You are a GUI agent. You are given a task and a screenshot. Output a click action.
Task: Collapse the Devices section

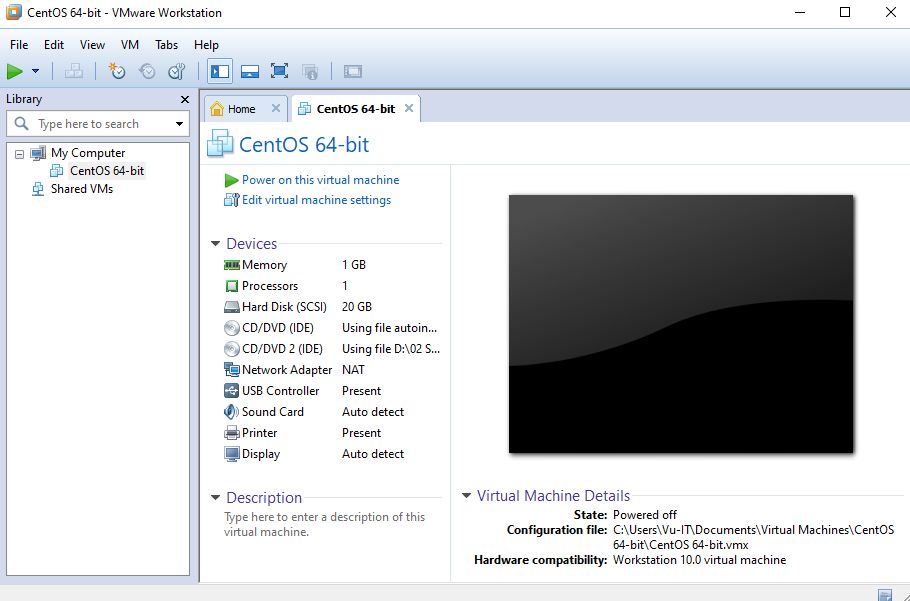(215, 243)
